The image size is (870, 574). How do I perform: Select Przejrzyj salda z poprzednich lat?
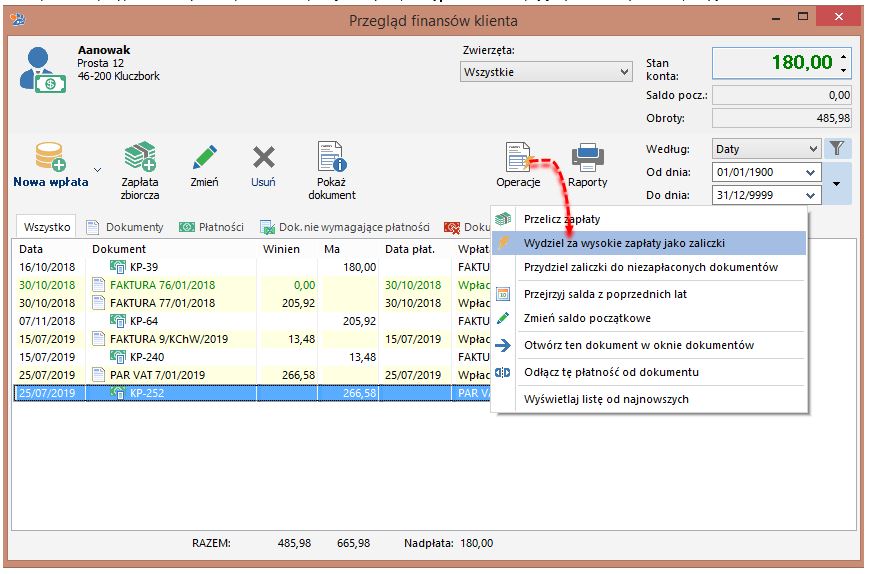649,294
